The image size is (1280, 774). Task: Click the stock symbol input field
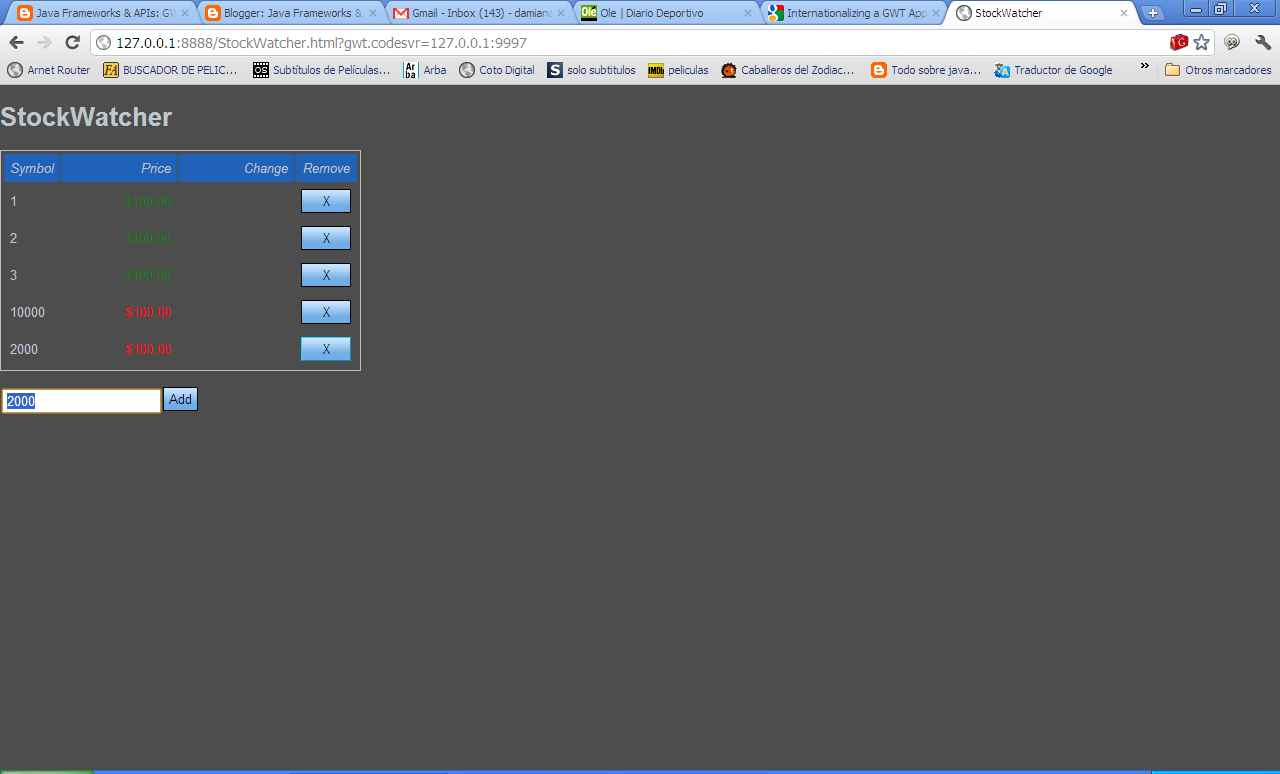pos(80,400)
